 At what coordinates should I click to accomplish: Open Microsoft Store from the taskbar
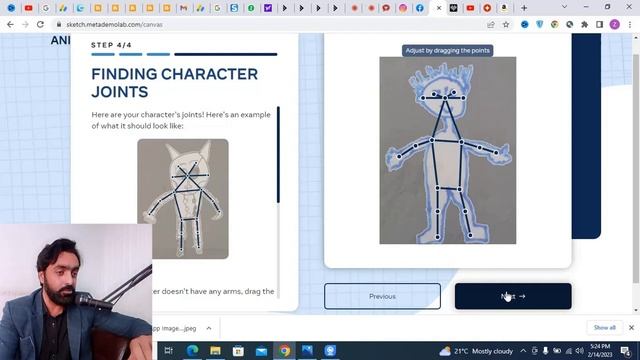tap(238, 351)
